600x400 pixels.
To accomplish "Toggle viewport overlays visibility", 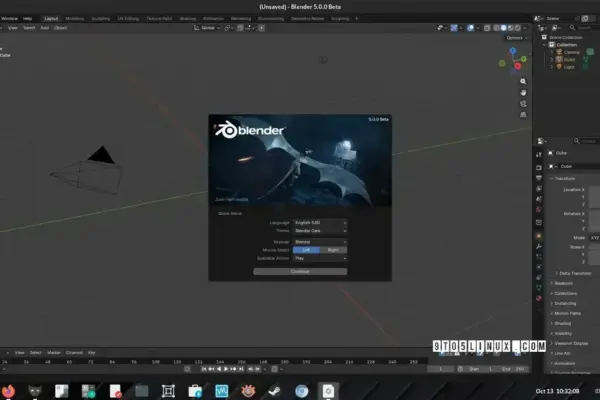I will pyautogui.click(x=471, y=28).
